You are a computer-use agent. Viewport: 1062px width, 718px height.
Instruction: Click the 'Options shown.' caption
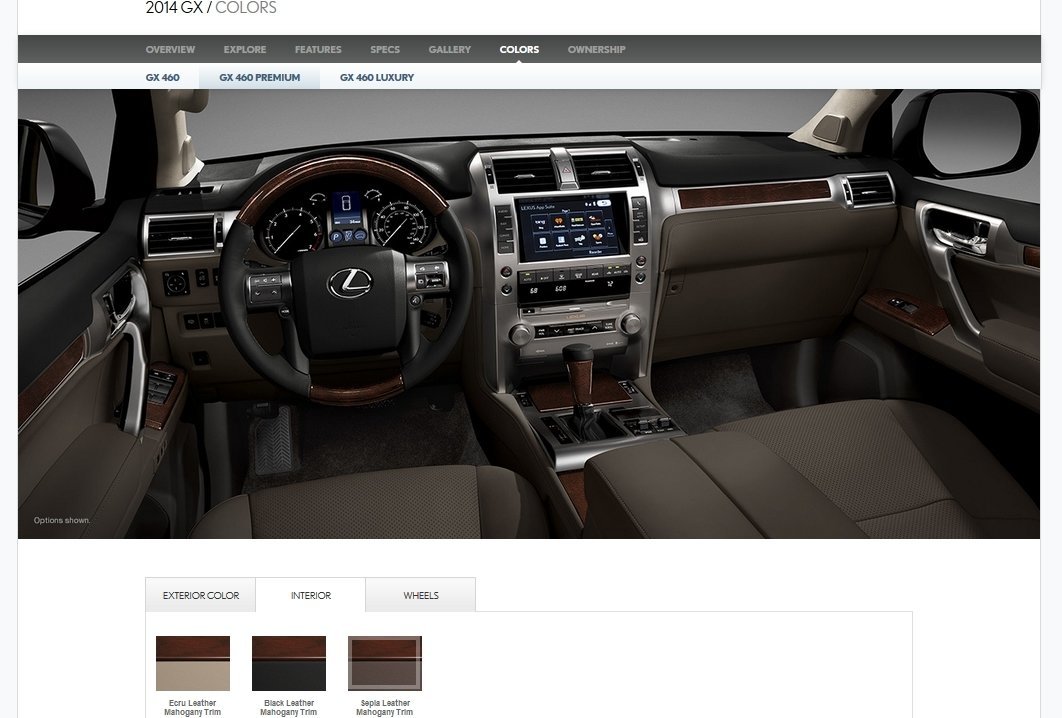[x=62, y=520]
